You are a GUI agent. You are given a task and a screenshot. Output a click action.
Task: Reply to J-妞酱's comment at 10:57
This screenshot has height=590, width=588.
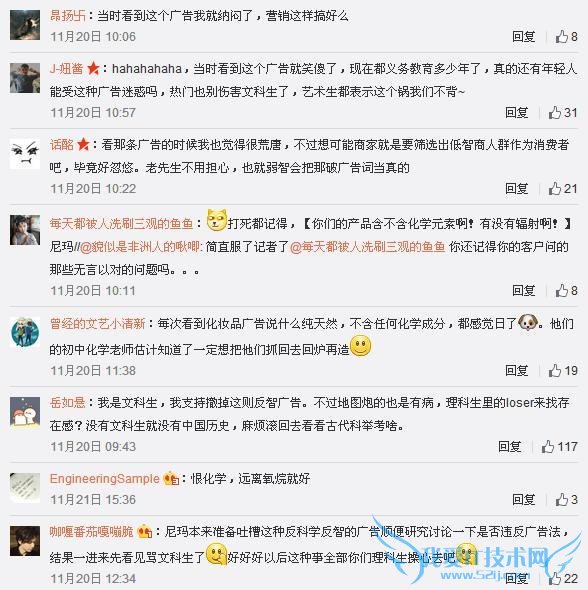pyautogui.click(x=516, y=113)
